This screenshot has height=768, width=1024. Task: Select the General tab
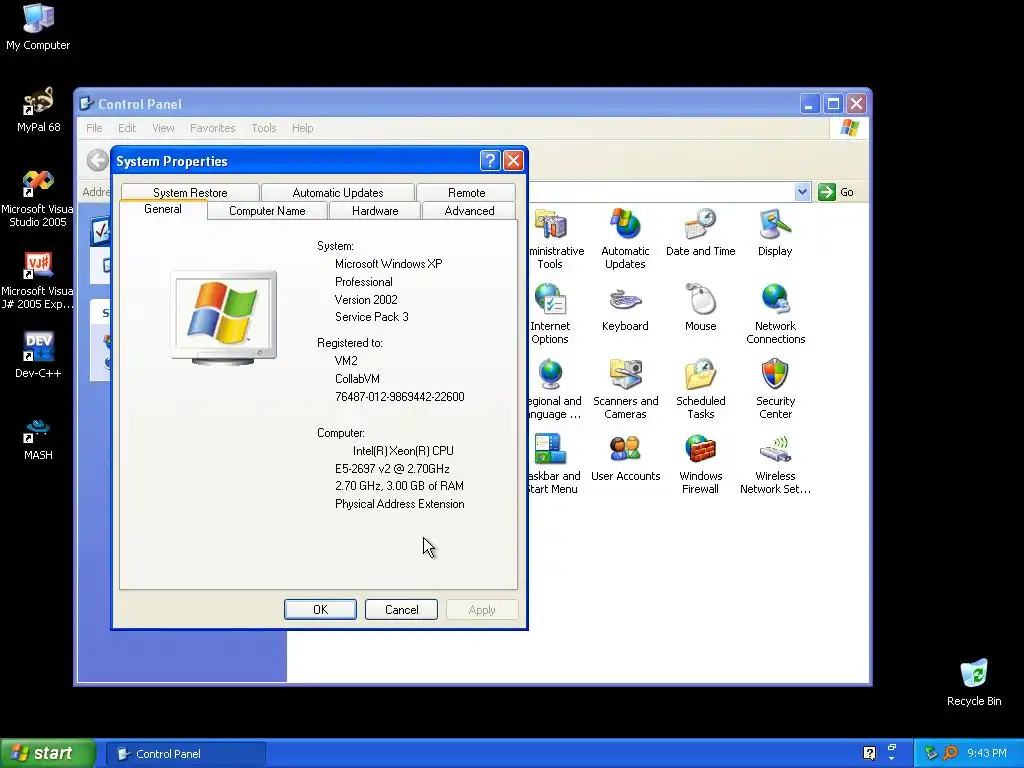pos(163,209)
